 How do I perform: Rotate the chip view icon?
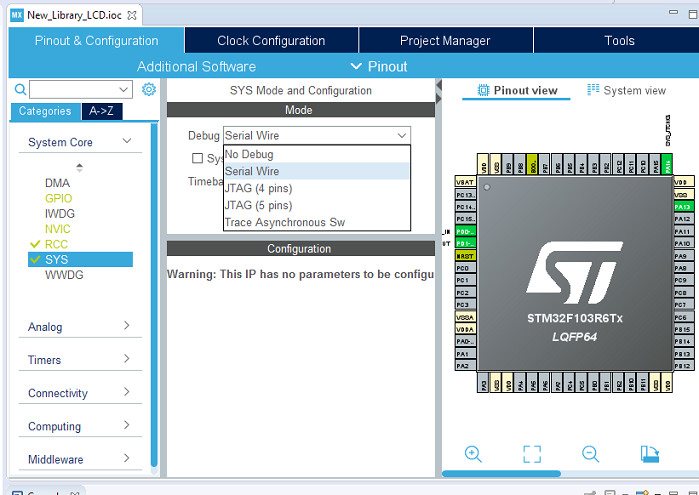pos(650,454)
